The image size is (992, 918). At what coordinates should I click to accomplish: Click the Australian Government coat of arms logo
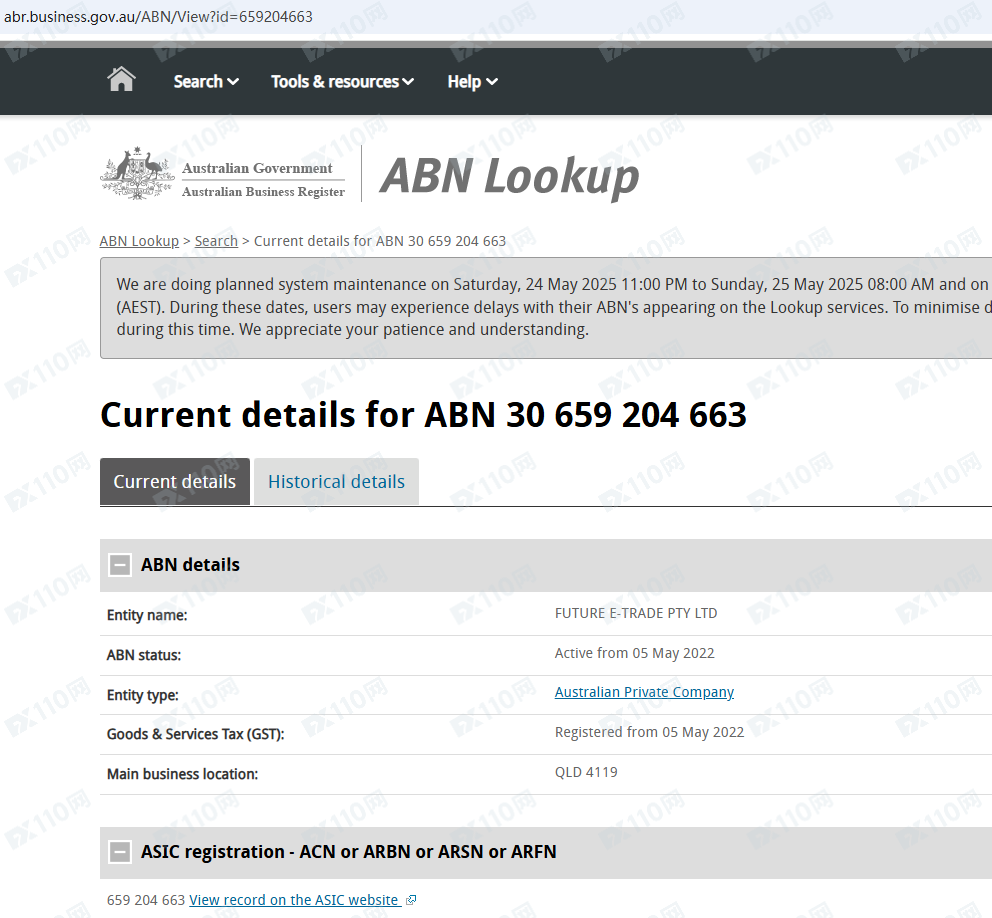click(x=137, y=173)
